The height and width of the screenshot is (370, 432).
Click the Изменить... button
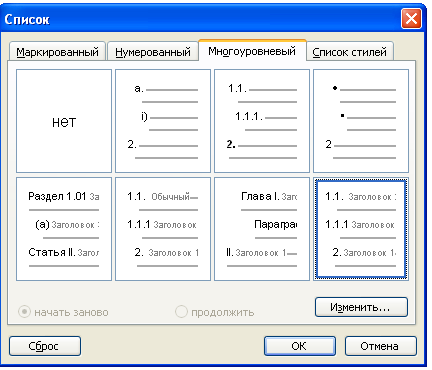click(361, 307)
